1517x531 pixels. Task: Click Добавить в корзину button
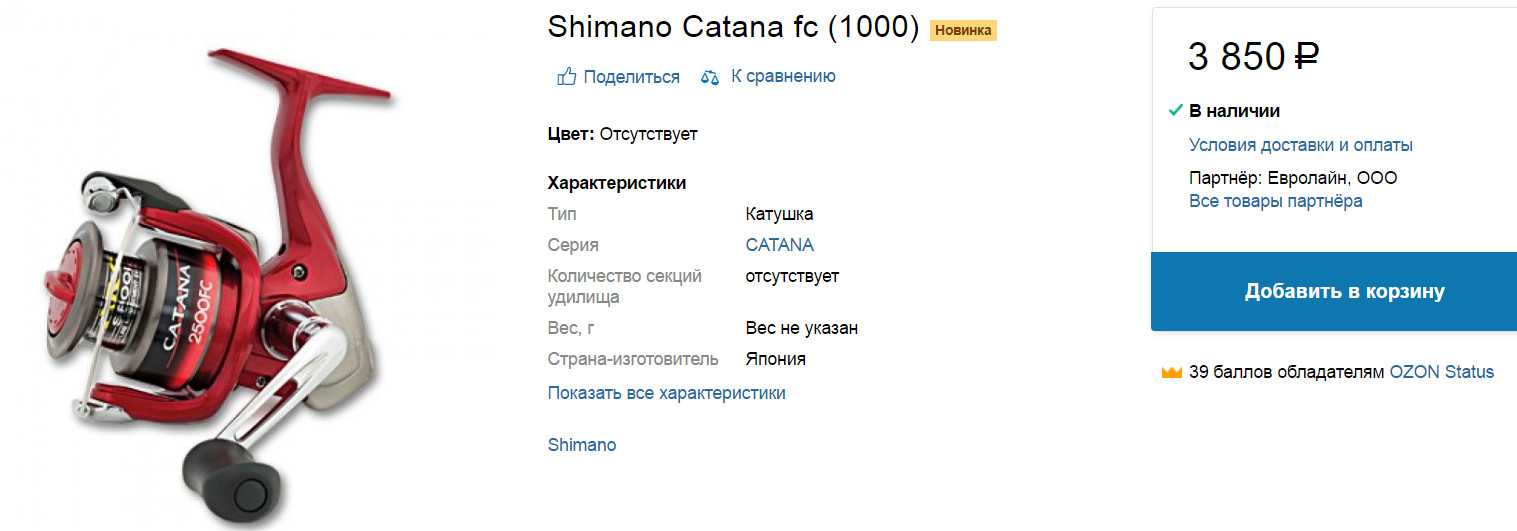[1334, 291]
